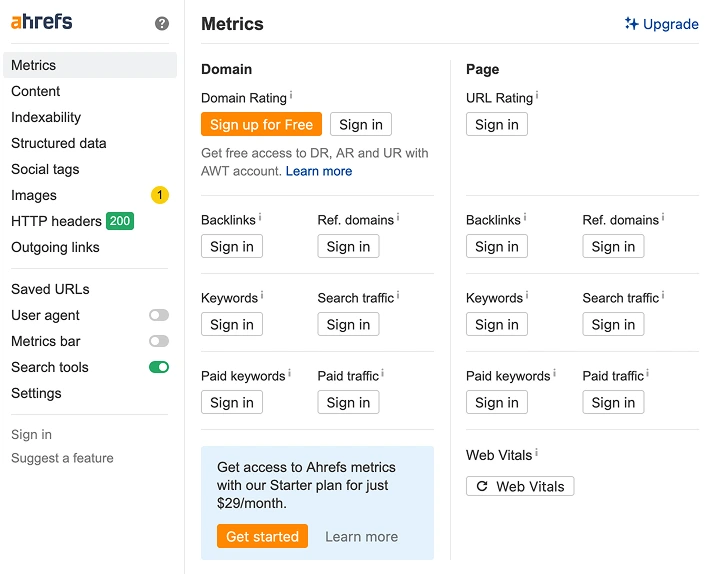Click the Ahrefs logo
The width and height of the screenshot is (709, 574).
coord(42,22)
